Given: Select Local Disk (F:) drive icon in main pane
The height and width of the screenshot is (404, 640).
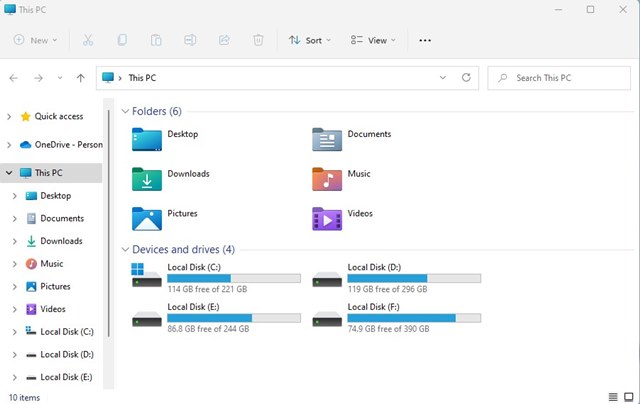Looking at the screenshot, I should pos(327,319).
